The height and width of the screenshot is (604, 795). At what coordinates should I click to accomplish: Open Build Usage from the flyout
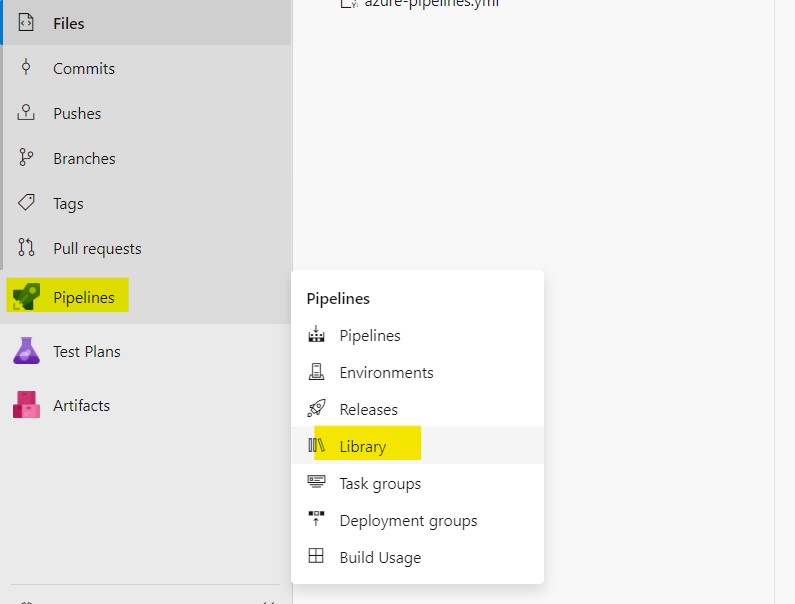(x=380, y=558)
